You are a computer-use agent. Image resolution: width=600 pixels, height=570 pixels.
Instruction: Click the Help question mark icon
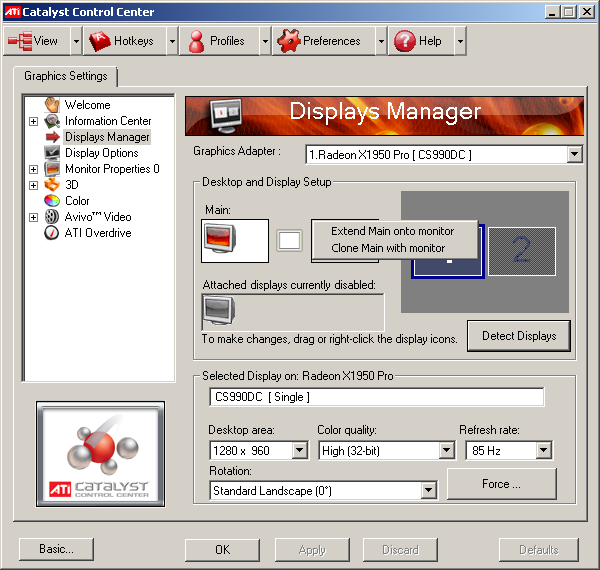tap(405, 41)
